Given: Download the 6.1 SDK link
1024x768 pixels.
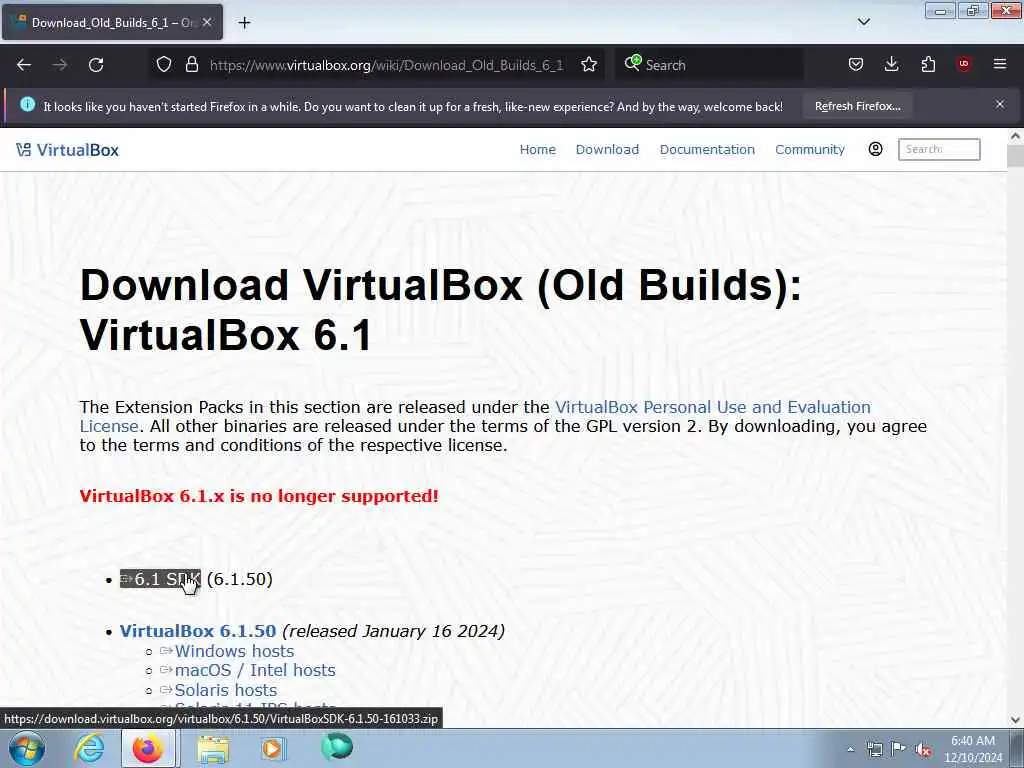Looking at the screenshot, I should [161, 579].
